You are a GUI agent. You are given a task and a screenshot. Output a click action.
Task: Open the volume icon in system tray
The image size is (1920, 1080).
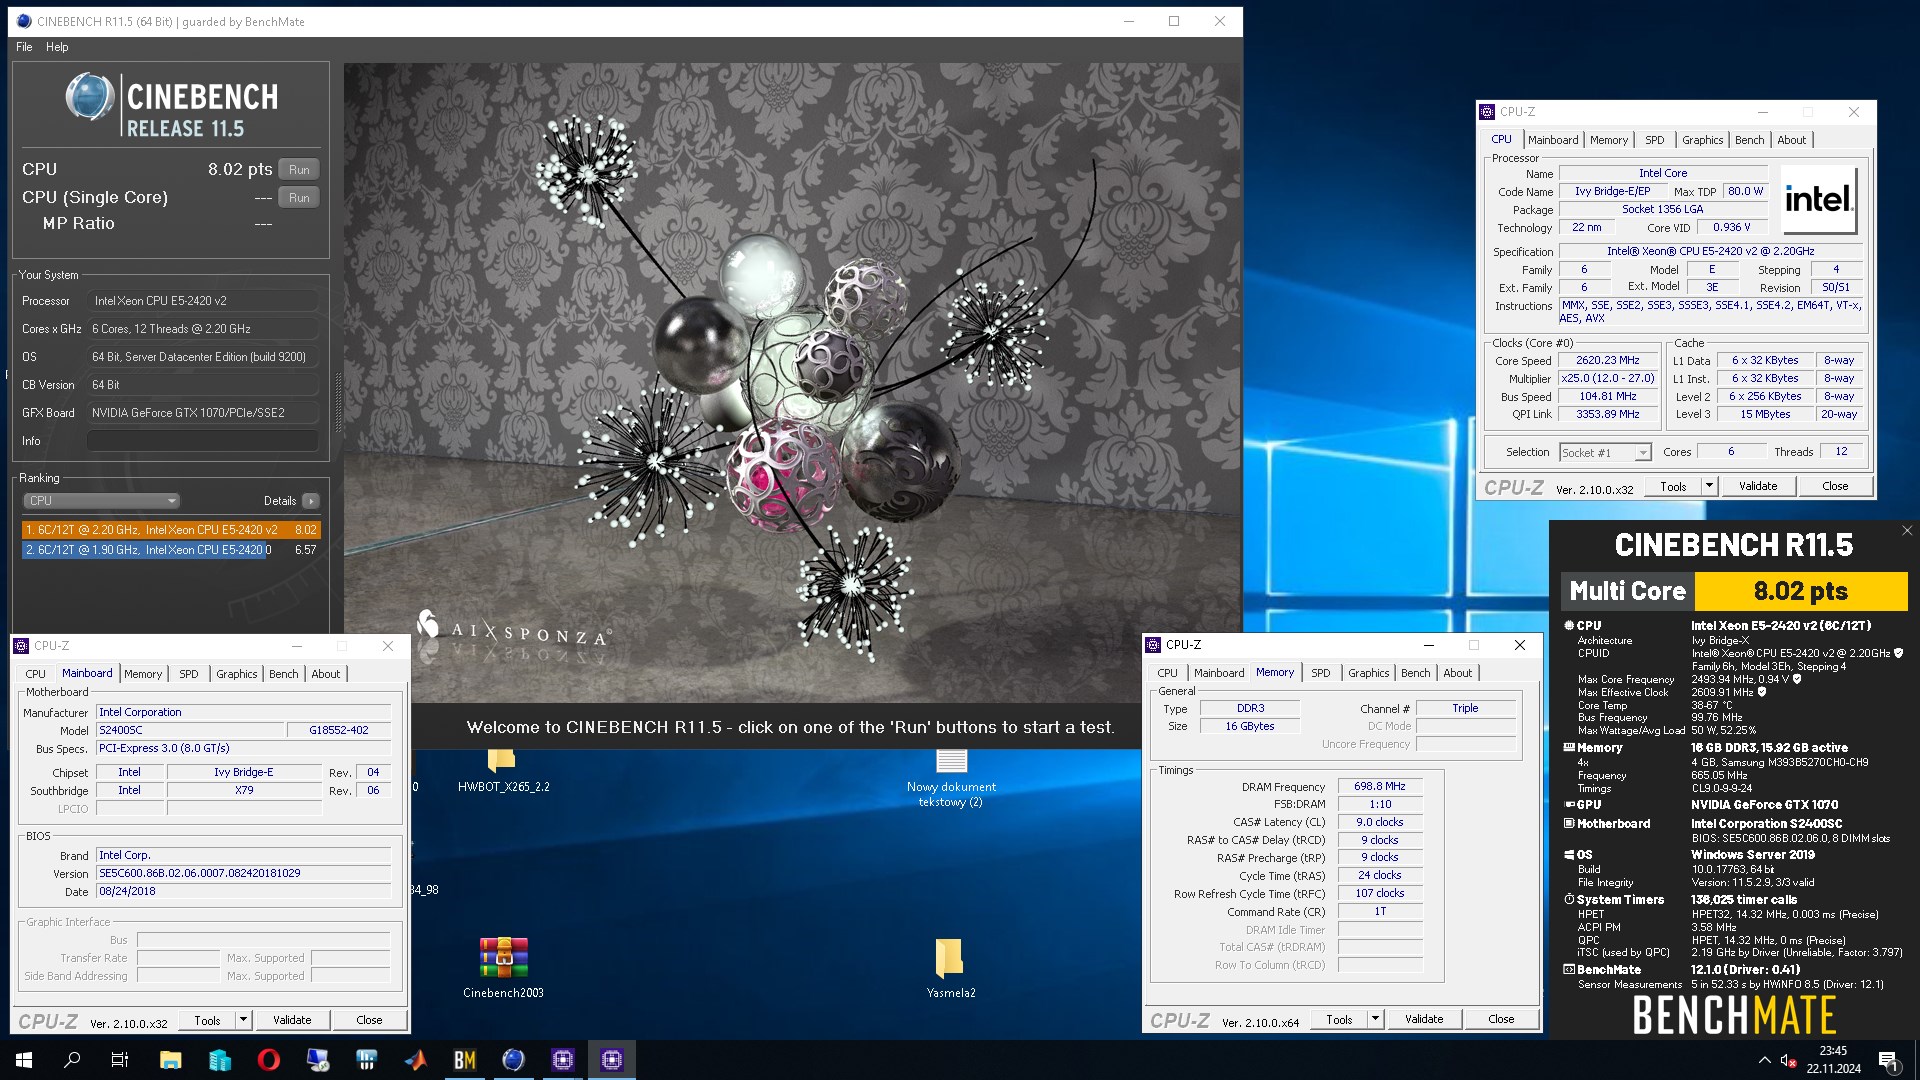(x=1789, y=1061)
